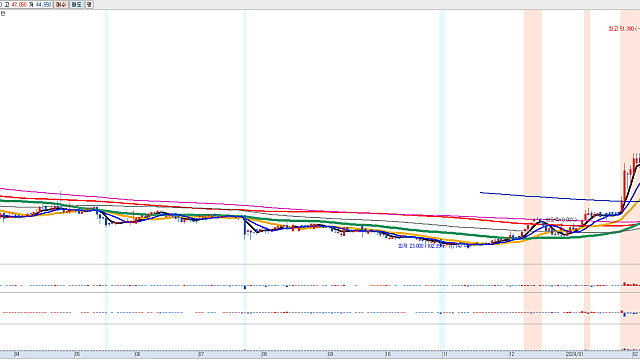
Task: Click the widest orange highlighted band in December
Action: coord(533,180)
